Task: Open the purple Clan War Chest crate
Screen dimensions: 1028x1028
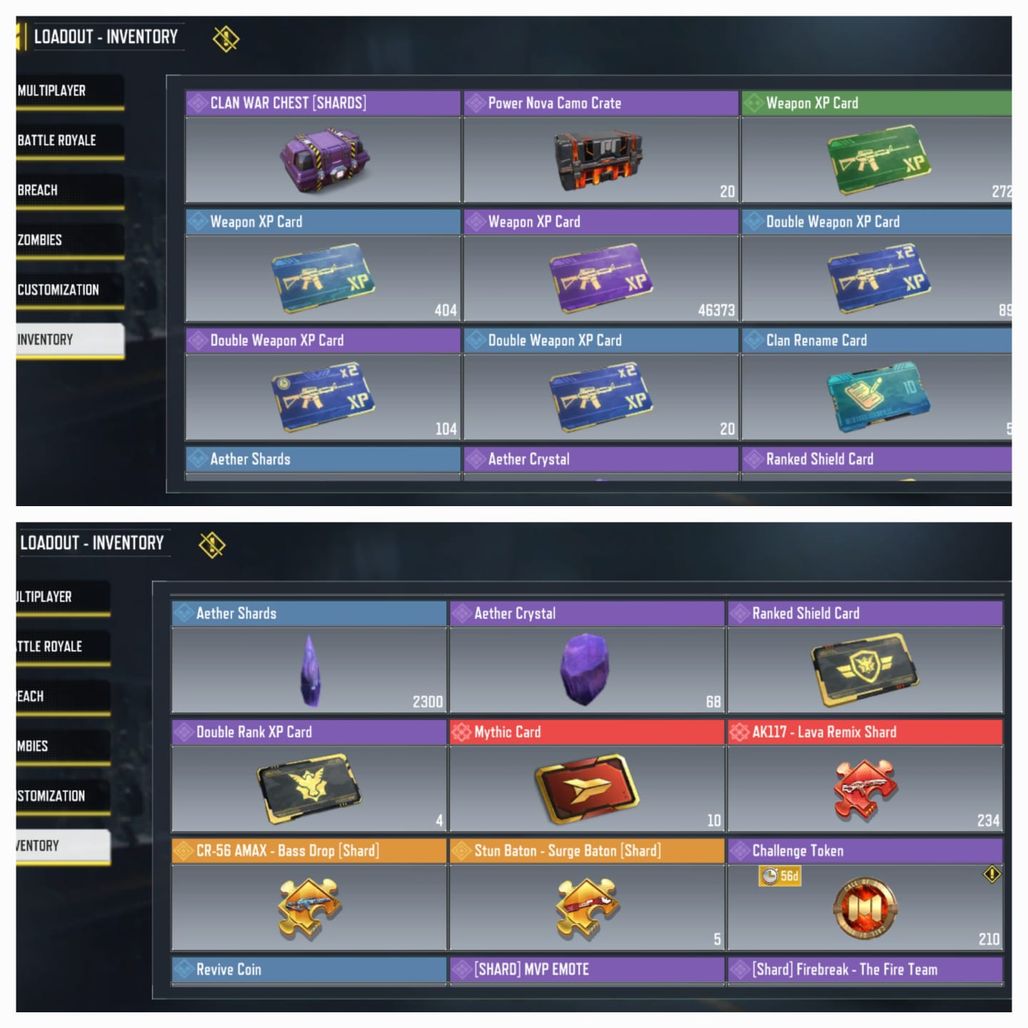Action: pos(325,160)
